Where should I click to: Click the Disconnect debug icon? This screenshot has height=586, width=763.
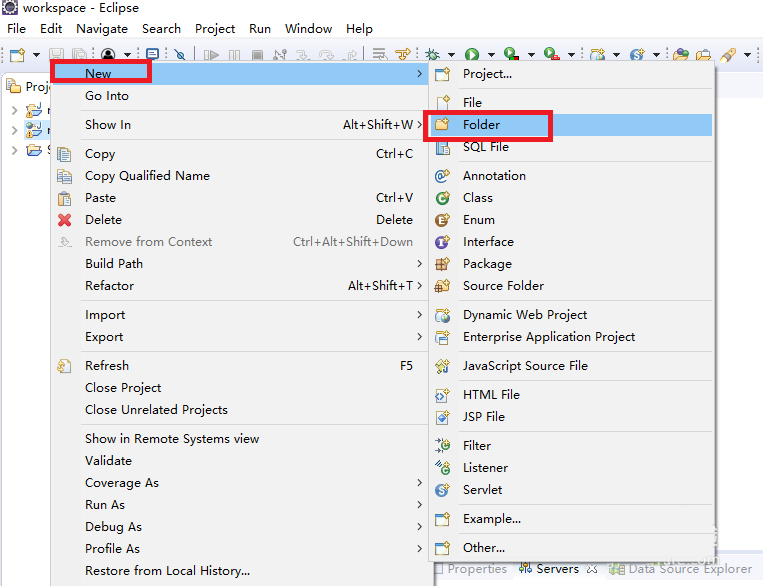pos(280,55)
